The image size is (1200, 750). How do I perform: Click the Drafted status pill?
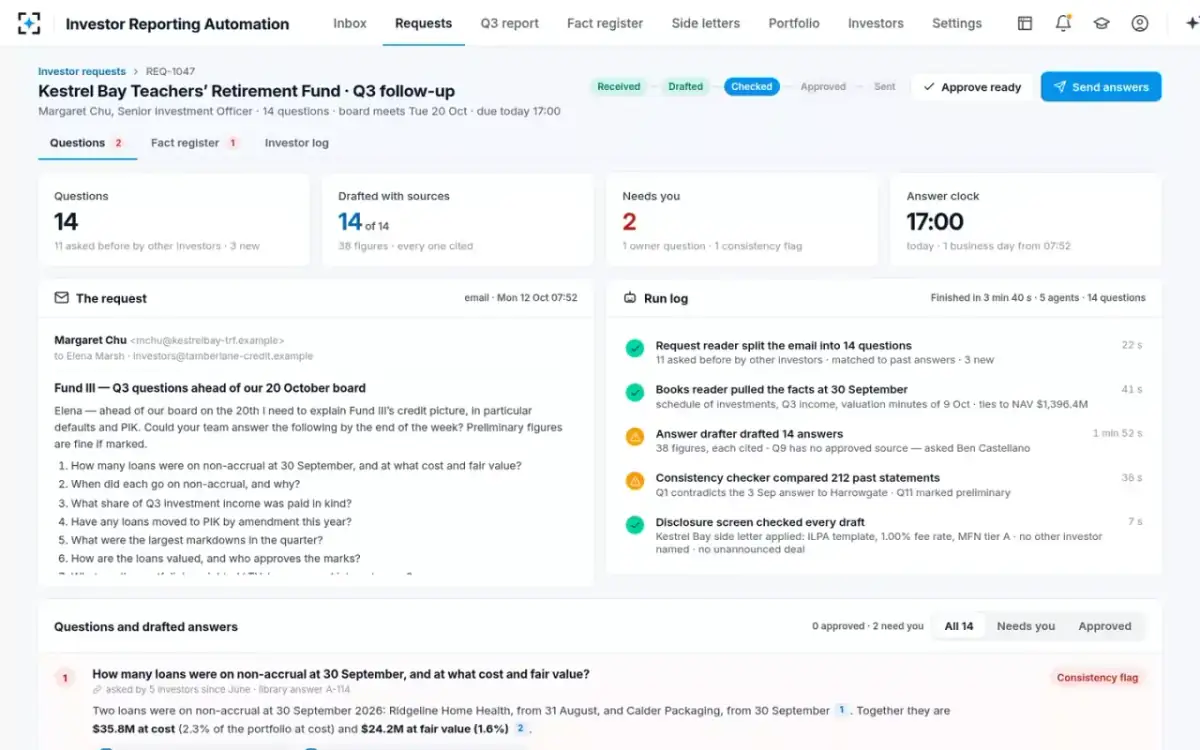[686, 87]
